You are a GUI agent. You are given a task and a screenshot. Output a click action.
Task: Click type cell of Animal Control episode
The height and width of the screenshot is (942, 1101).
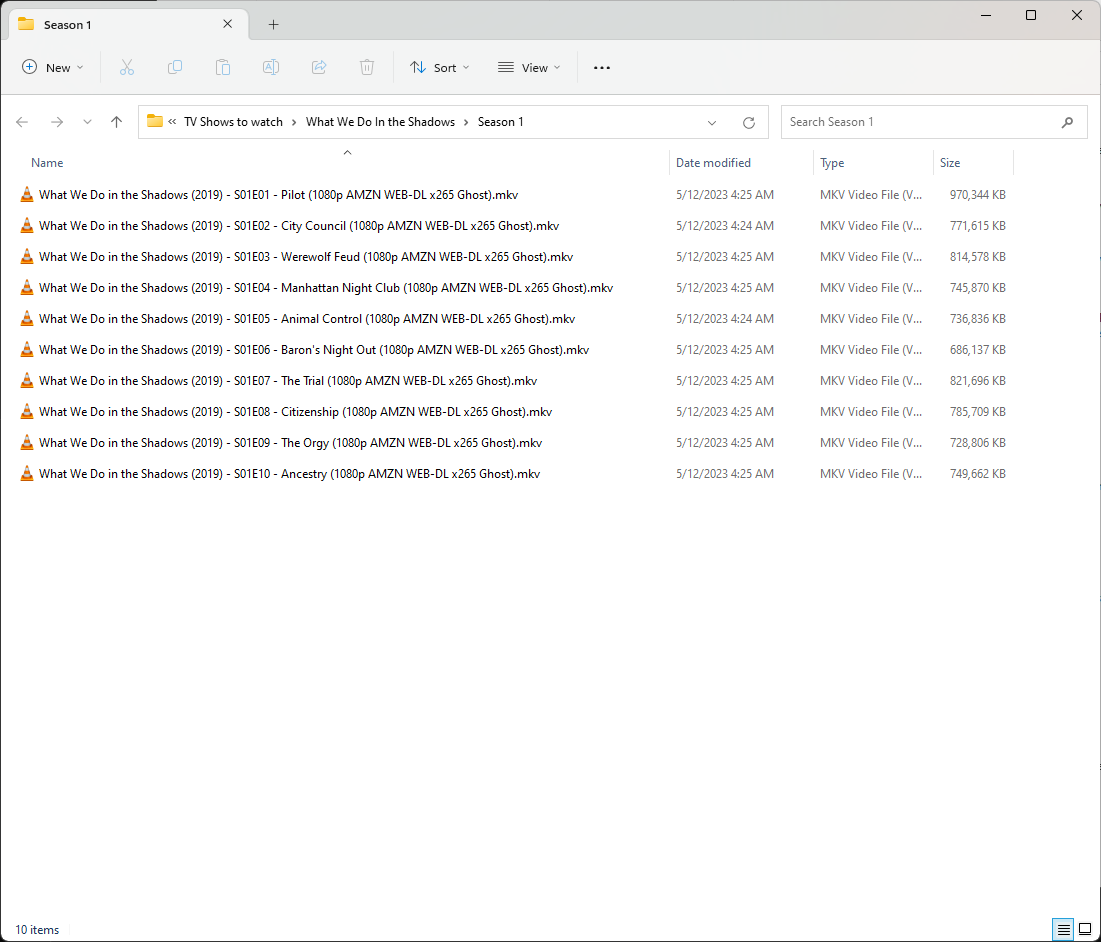871,318
